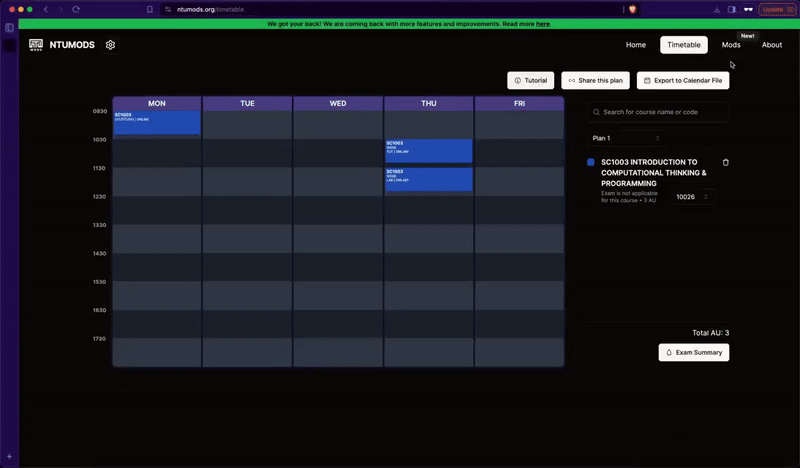Open the settings gear next to NTUMODS
The width and height of the screenshot is (800, 468).
tap(111, 45)
